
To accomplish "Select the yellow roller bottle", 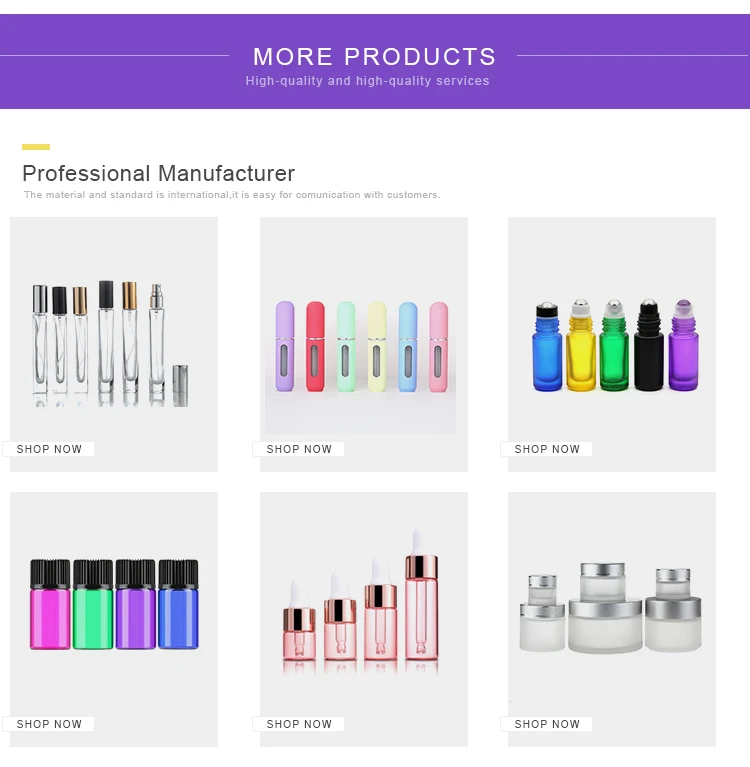I will click(x=581, y=345).
